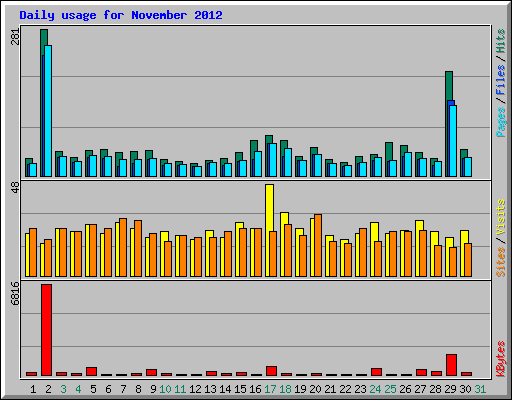Click green day label '11' on the axis
This screenshot has width=512, height=400.
180,389
